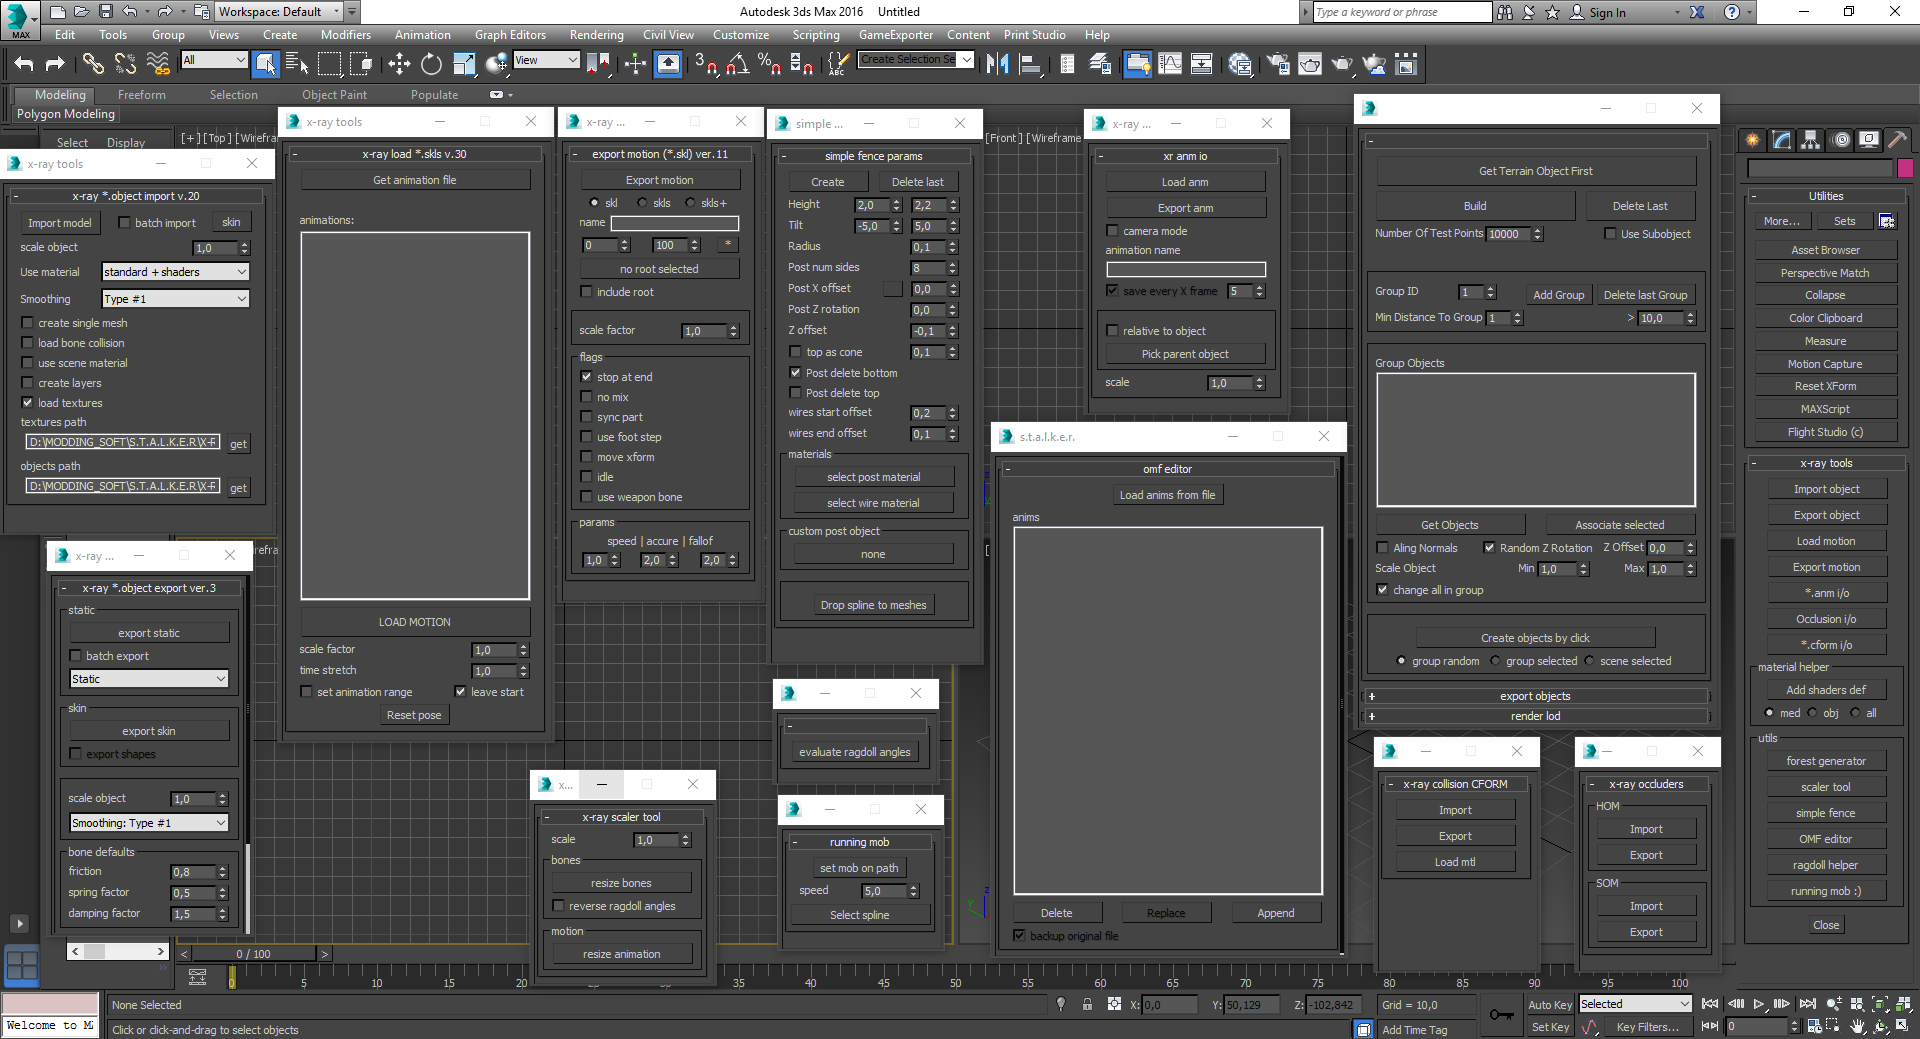Toggle the Percent Snap icon
The image size is (1920, 1039).
[770, 64]
